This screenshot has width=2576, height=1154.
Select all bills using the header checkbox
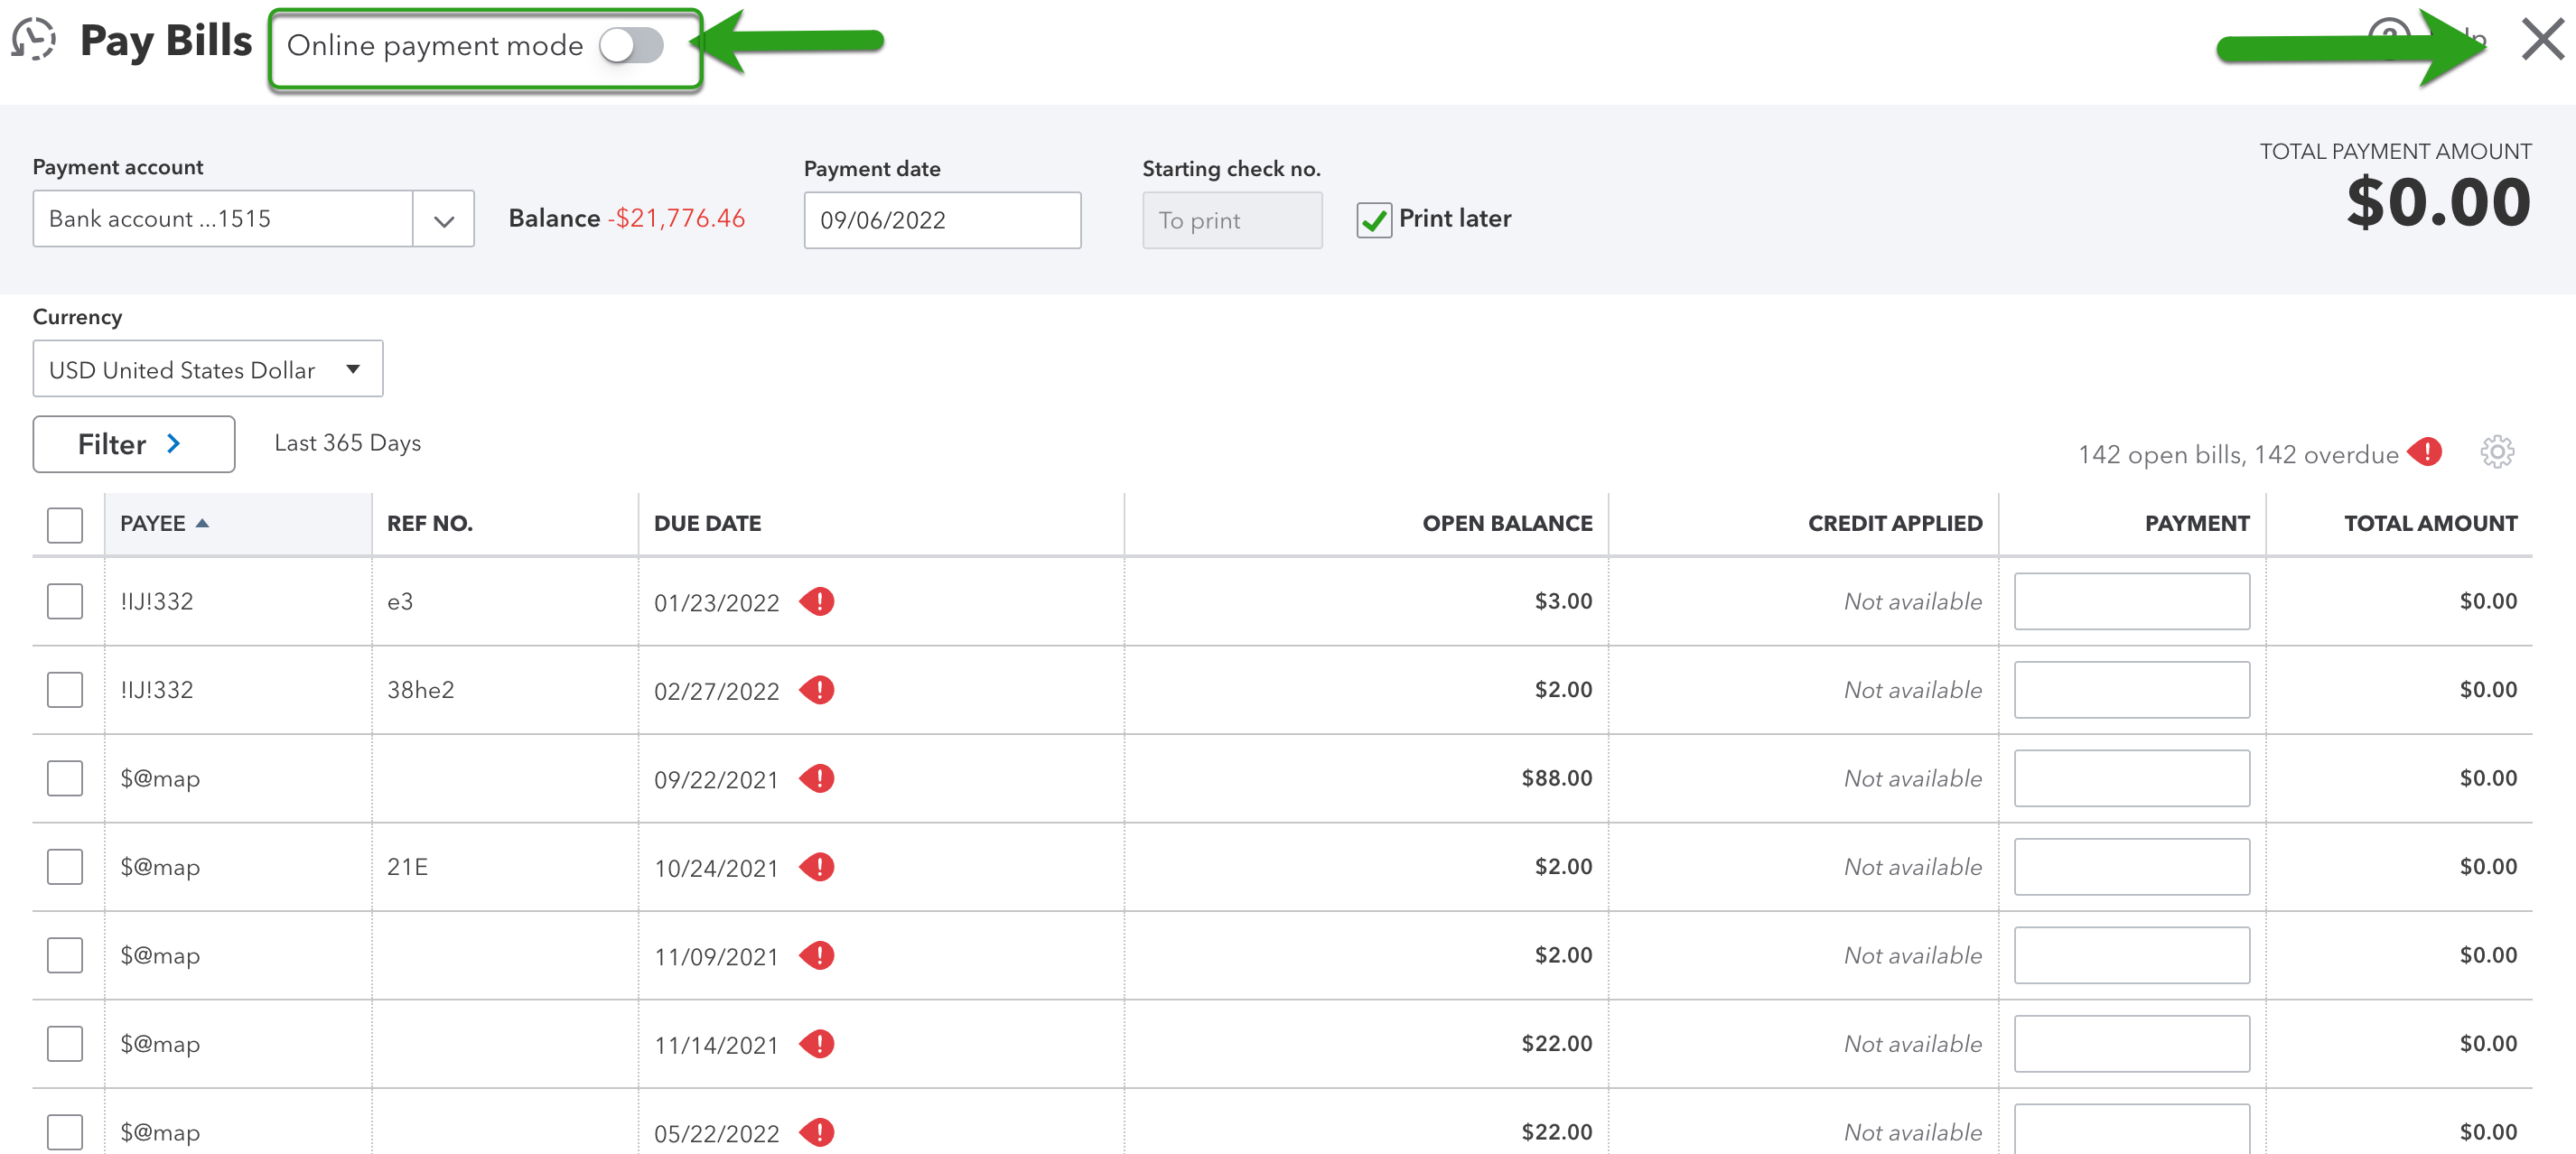(64, 523)
